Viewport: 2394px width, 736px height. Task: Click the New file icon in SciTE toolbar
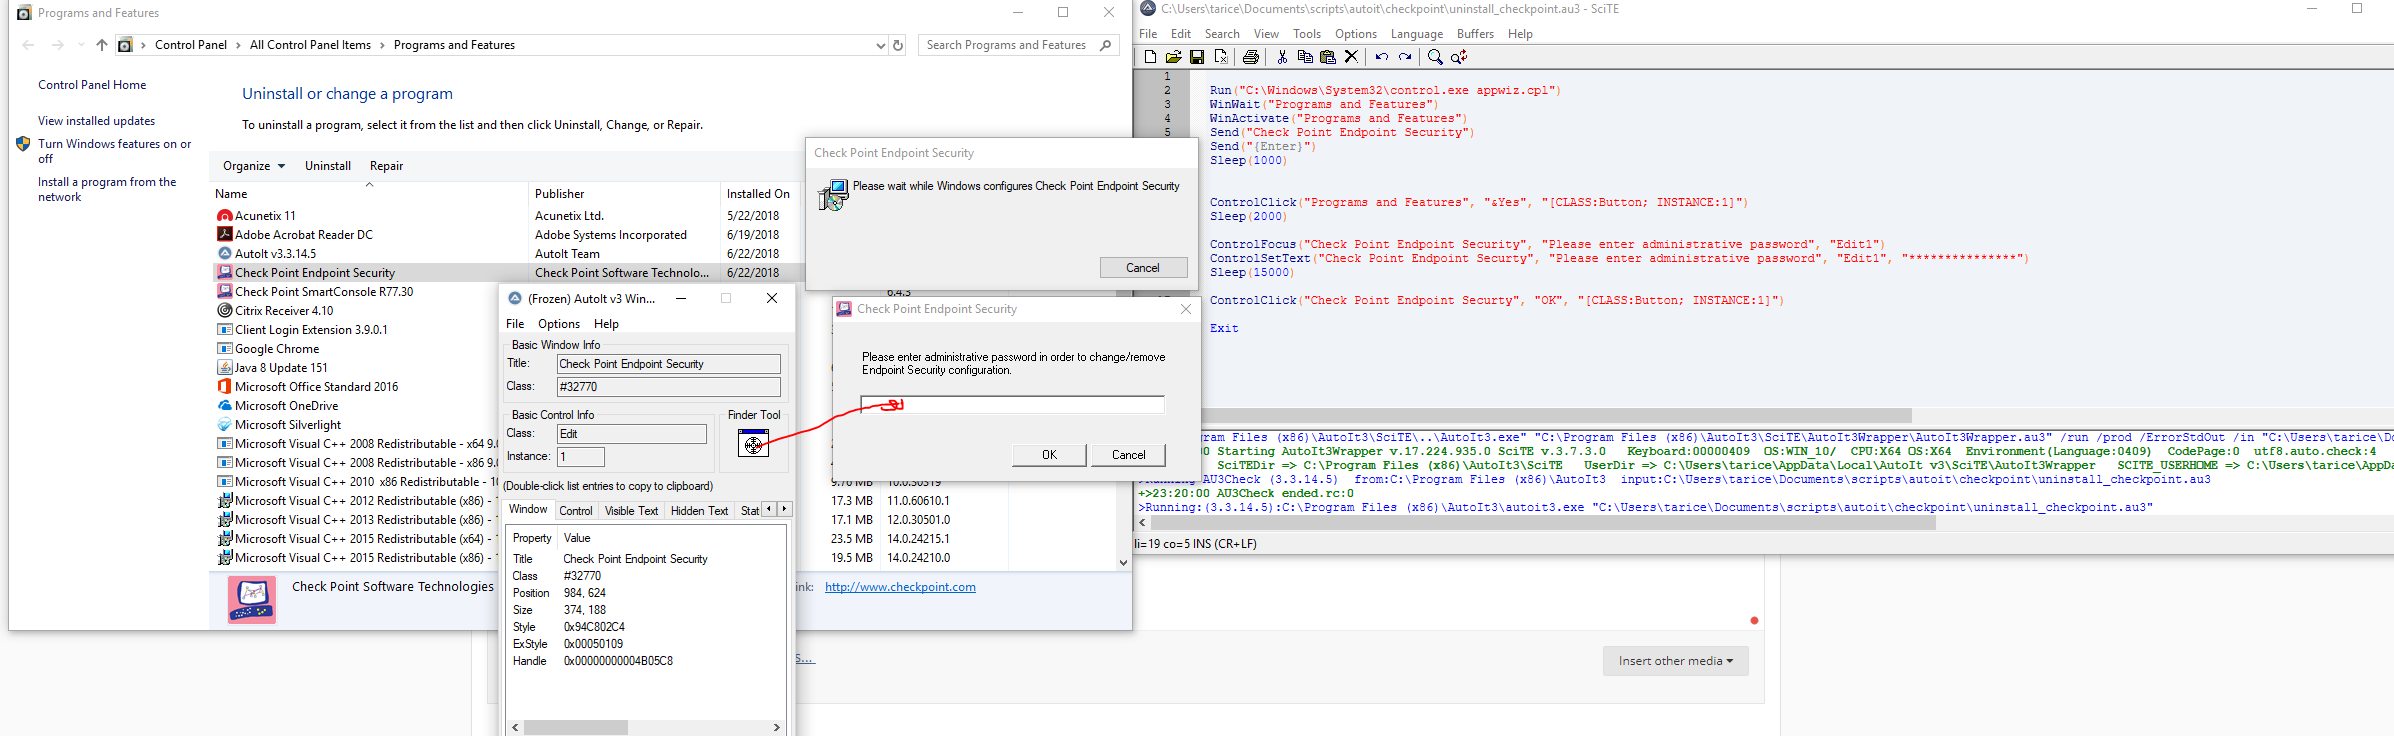click(x=1150, y=57)
